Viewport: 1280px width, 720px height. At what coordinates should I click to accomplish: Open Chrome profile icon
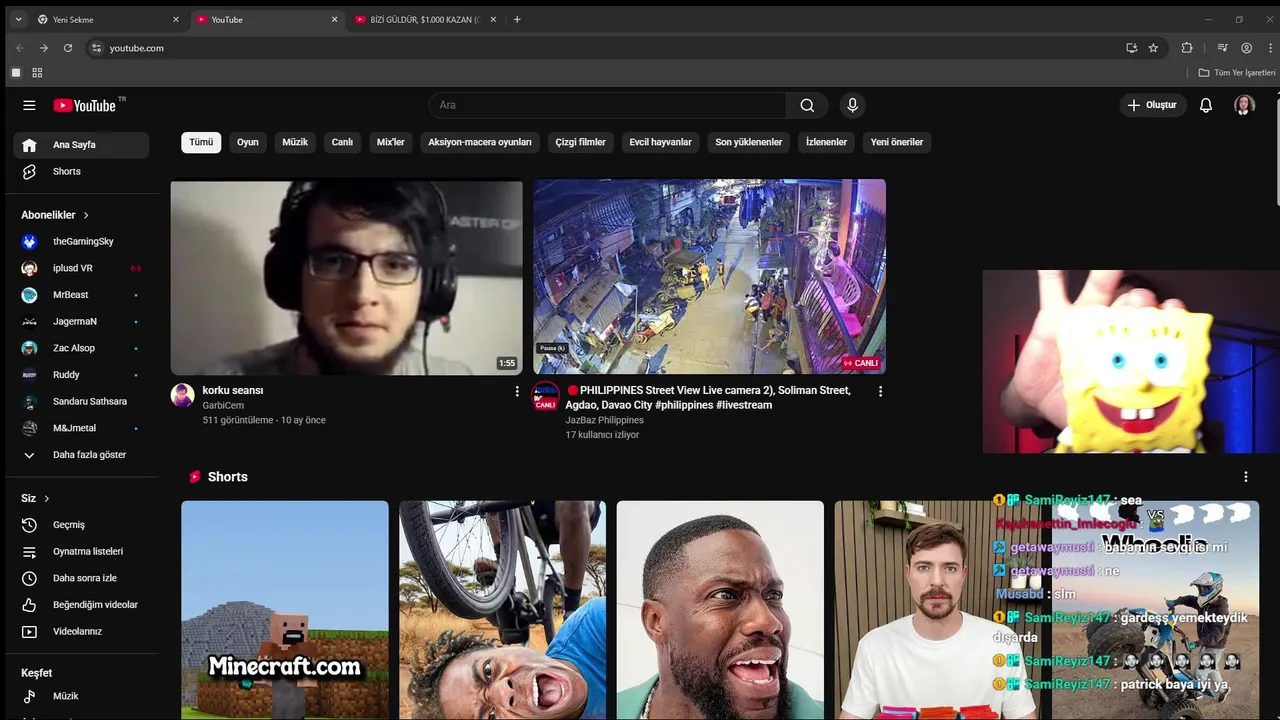[1246, 48]
